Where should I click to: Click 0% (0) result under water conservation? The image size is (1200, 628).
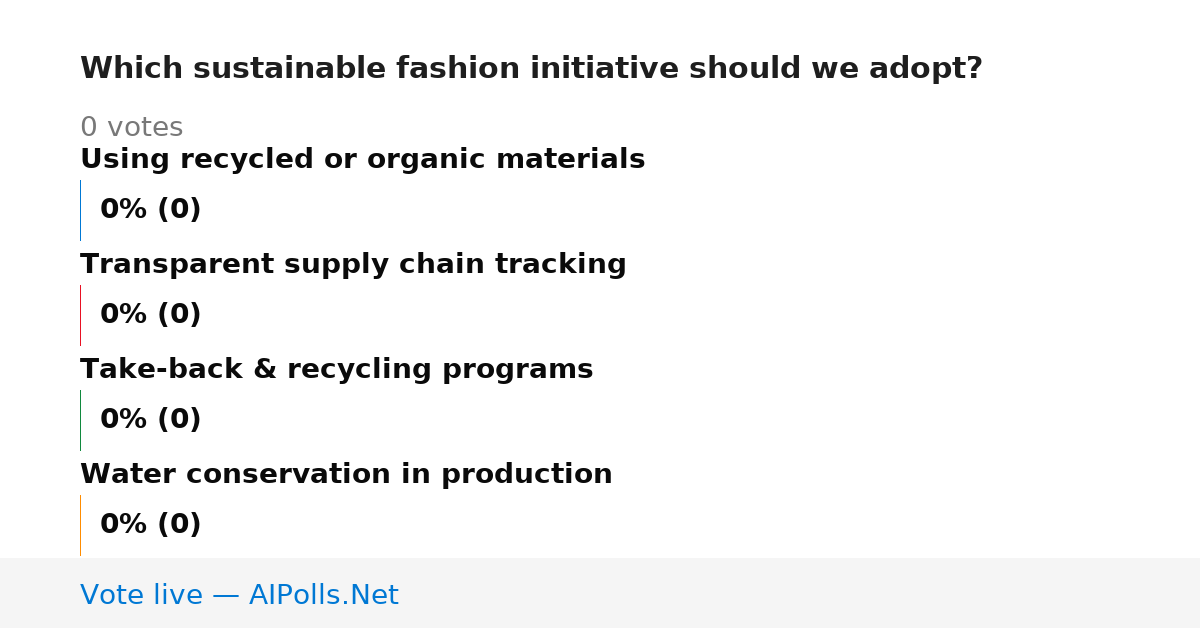150,525
